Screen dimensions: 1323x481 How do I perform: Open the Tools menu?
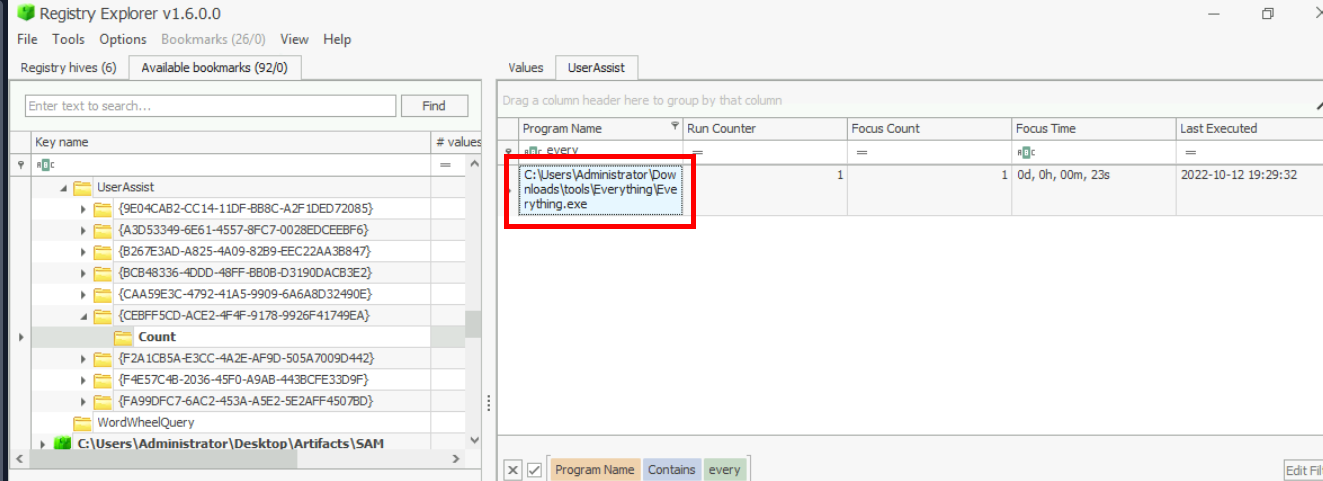coord(69,39)
